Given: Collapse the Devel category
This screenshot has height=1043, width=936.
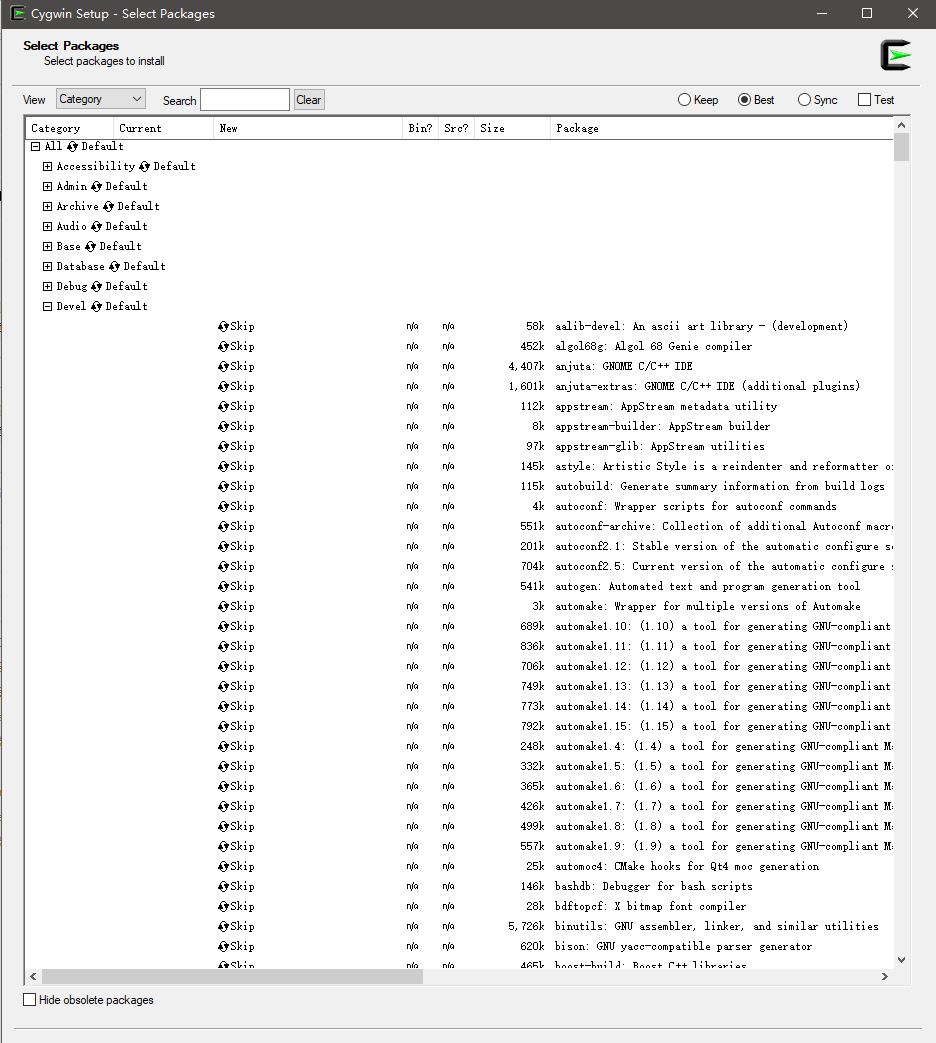Looking at the screenshot, I should coord(47,306).
